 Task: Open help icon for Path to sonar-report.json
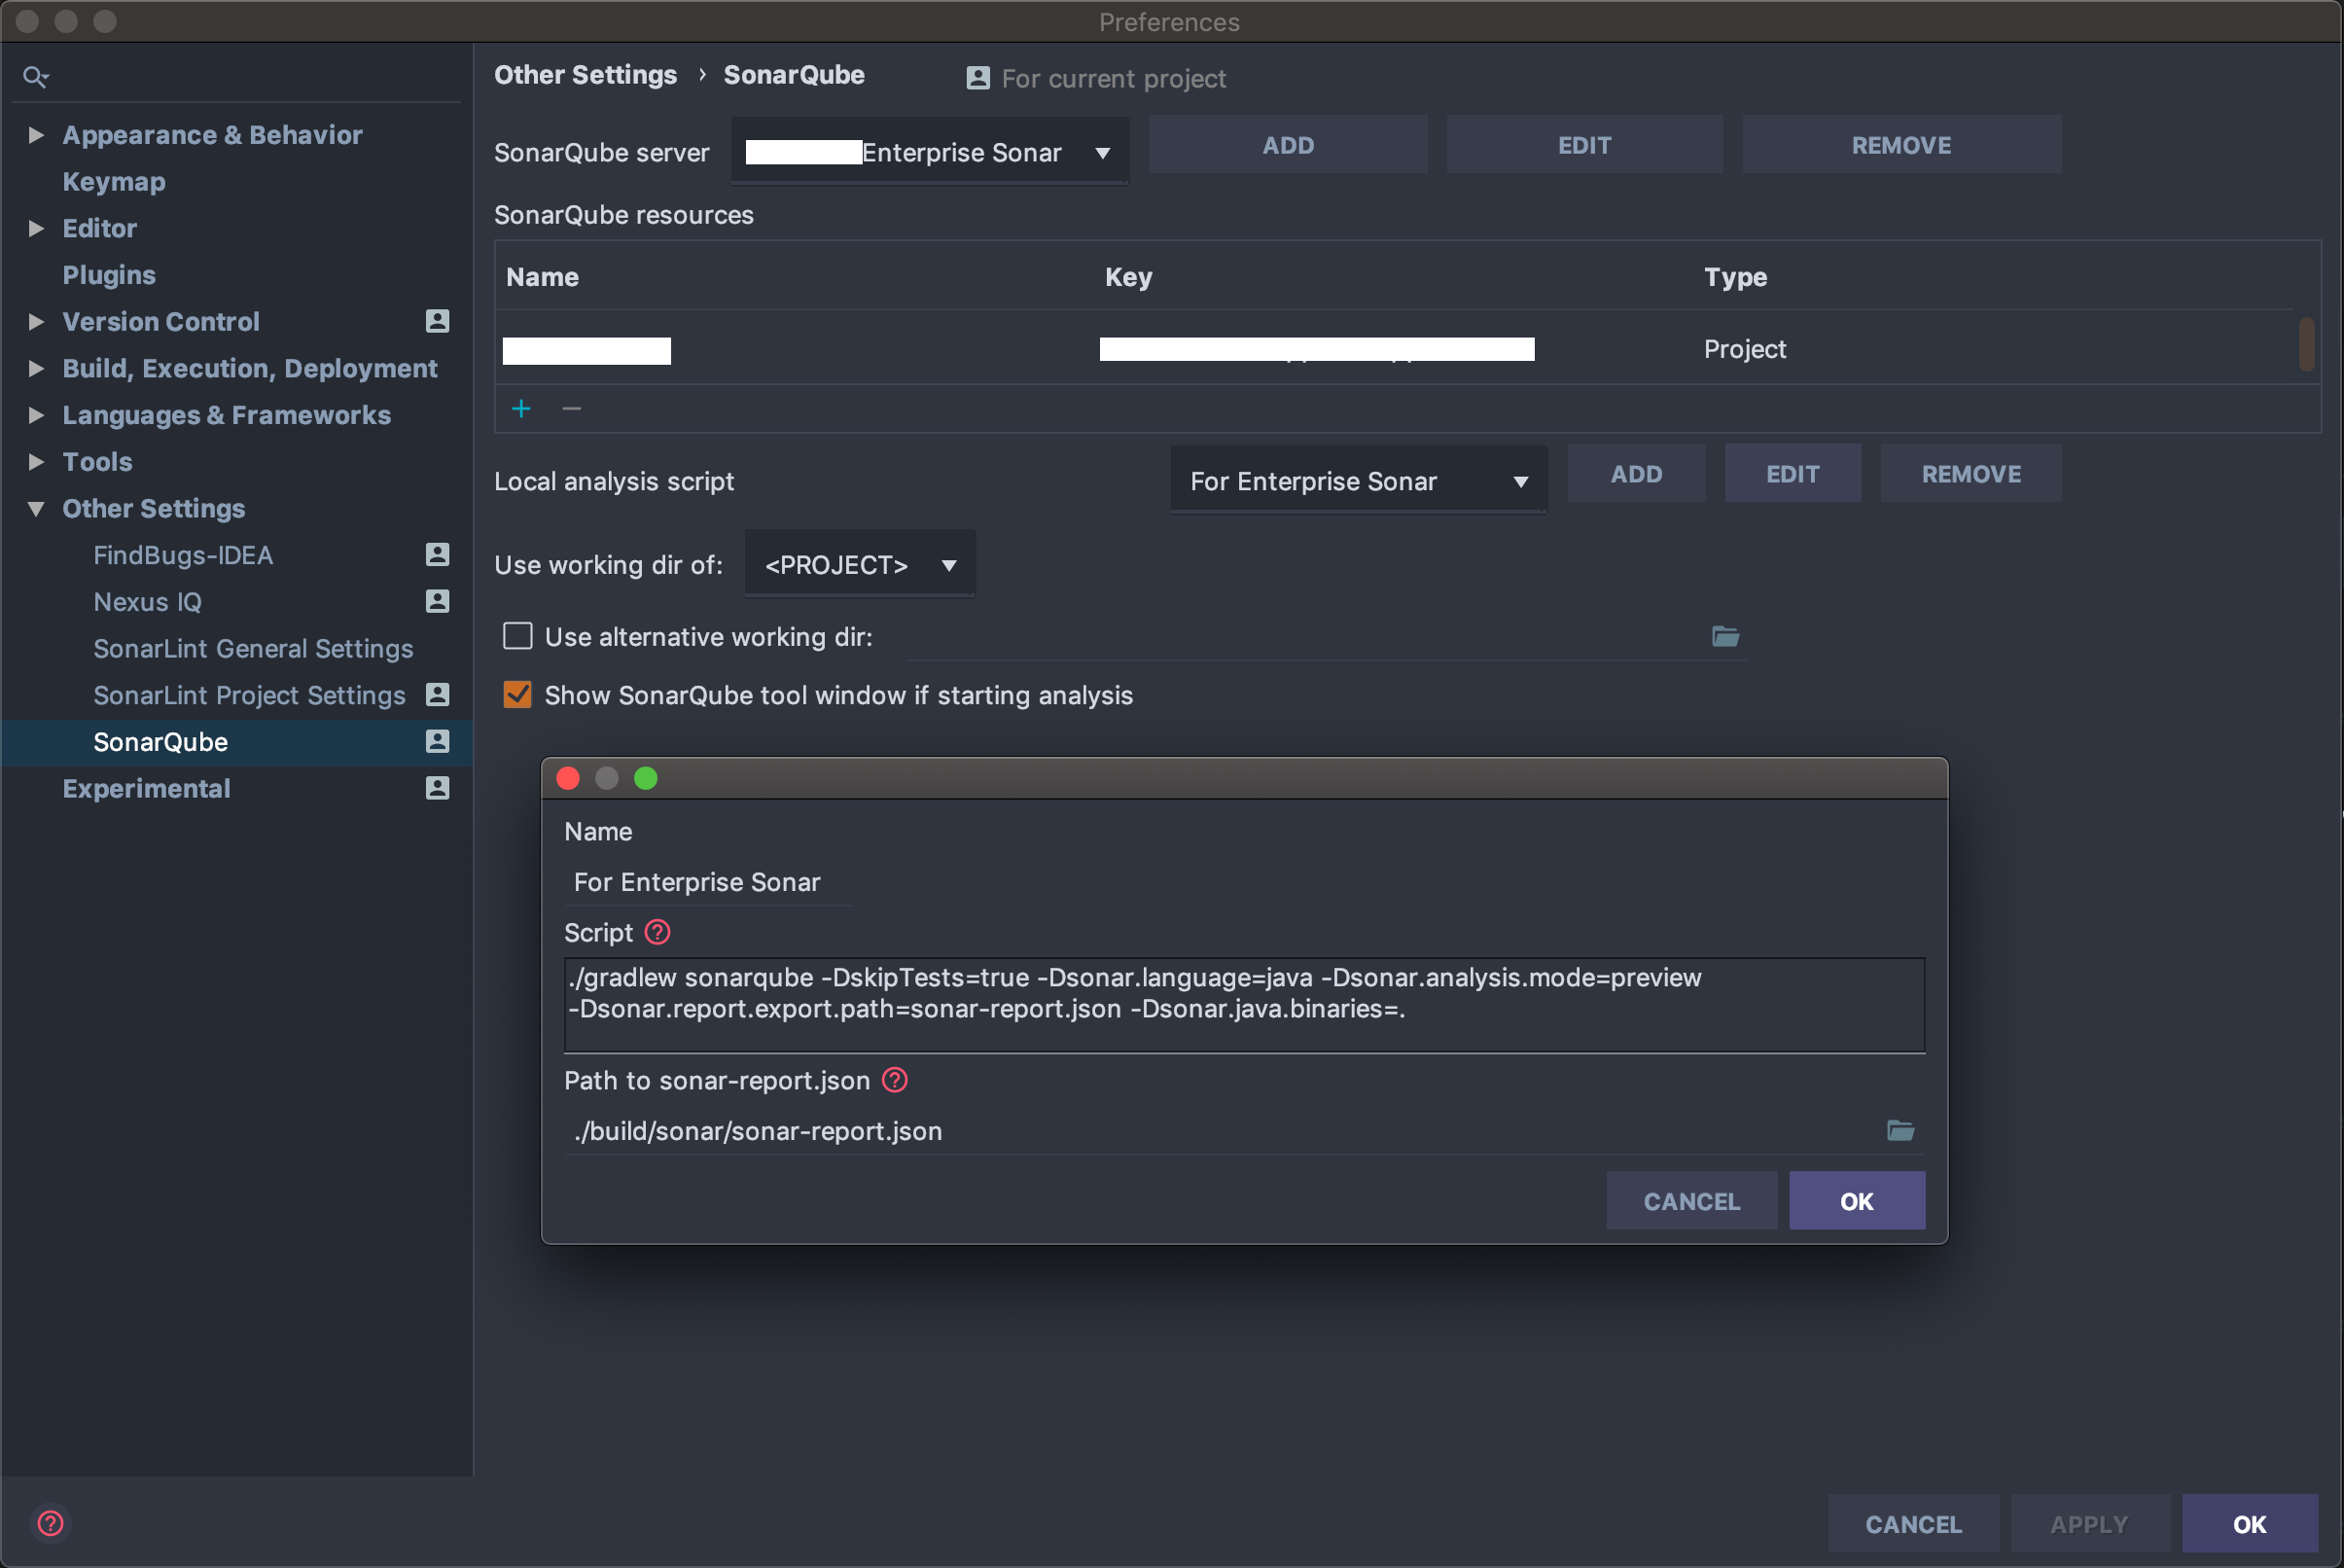click(895, 1080)
